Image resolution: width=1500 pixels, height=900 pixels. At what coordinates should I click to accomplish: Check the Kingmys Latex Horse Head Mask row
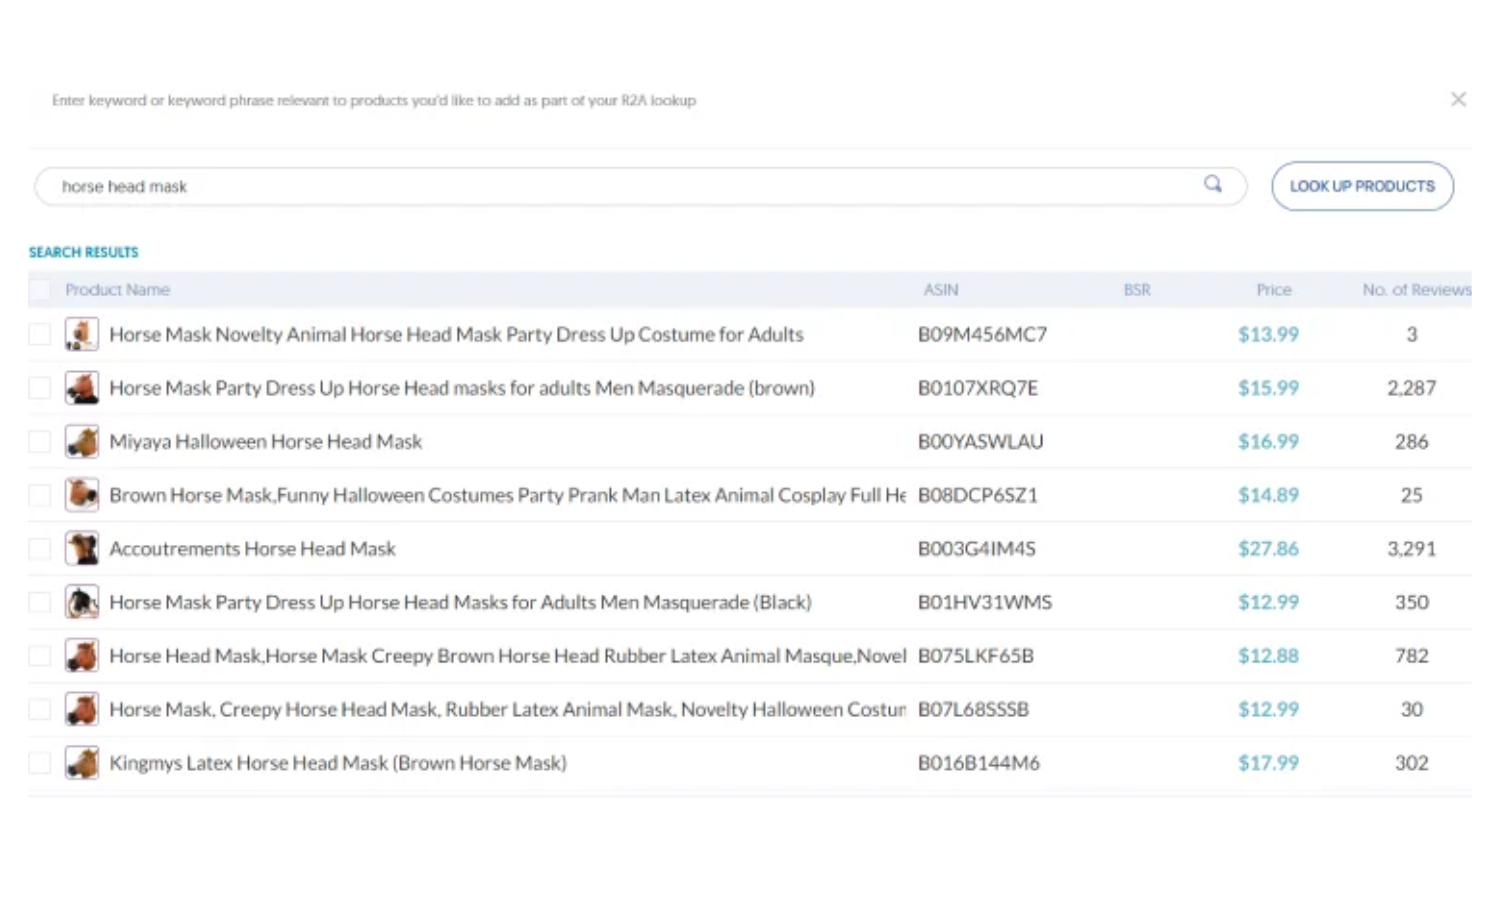click(x=39, y=762)
